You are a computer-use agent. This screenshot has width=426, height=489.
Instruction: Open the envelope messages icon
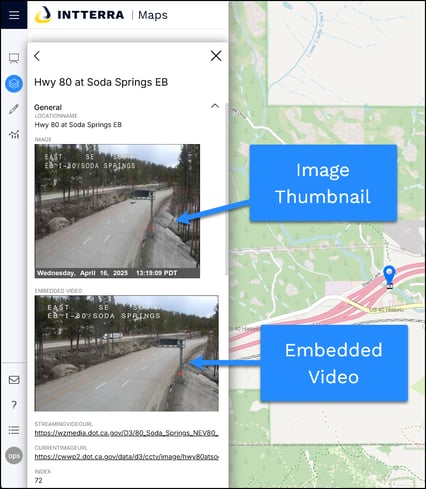(14, 380)
